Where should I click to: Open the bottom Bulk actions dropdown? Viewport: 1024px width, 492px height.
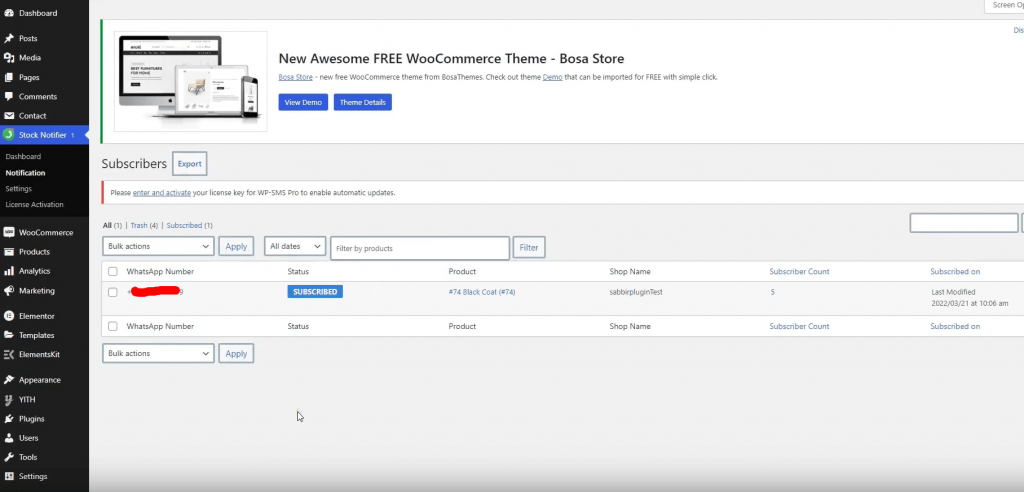pos(159,353)
